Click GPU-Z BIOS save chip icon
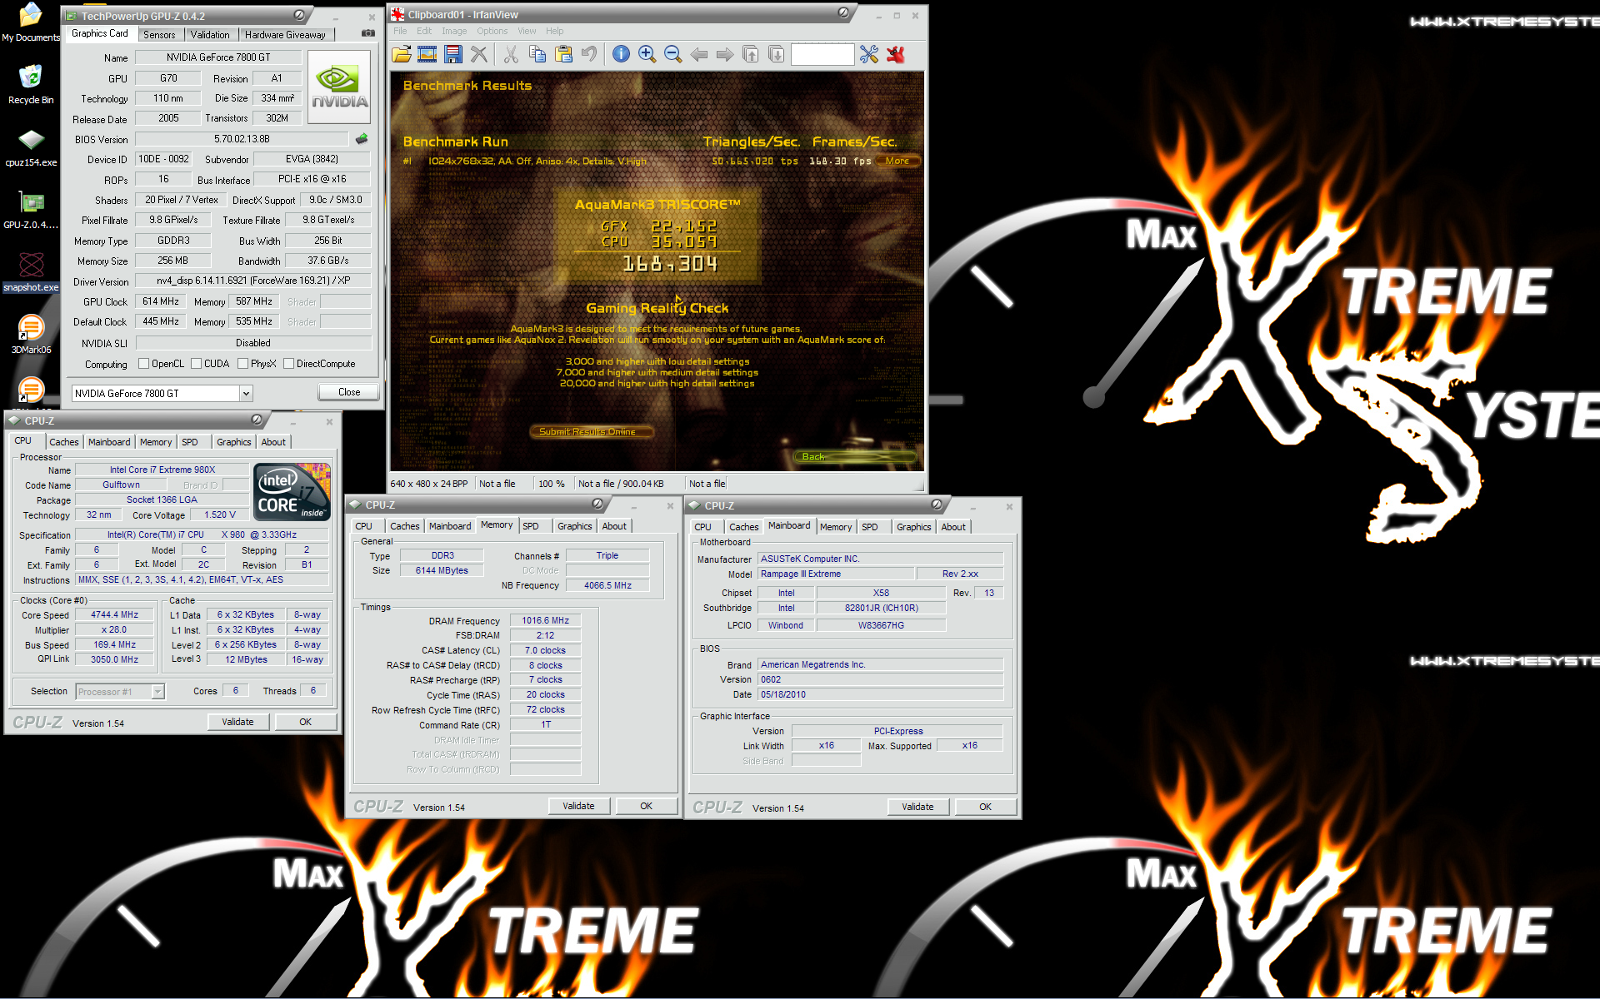Viewport: 1600px width, 999px height. [362, 139]
